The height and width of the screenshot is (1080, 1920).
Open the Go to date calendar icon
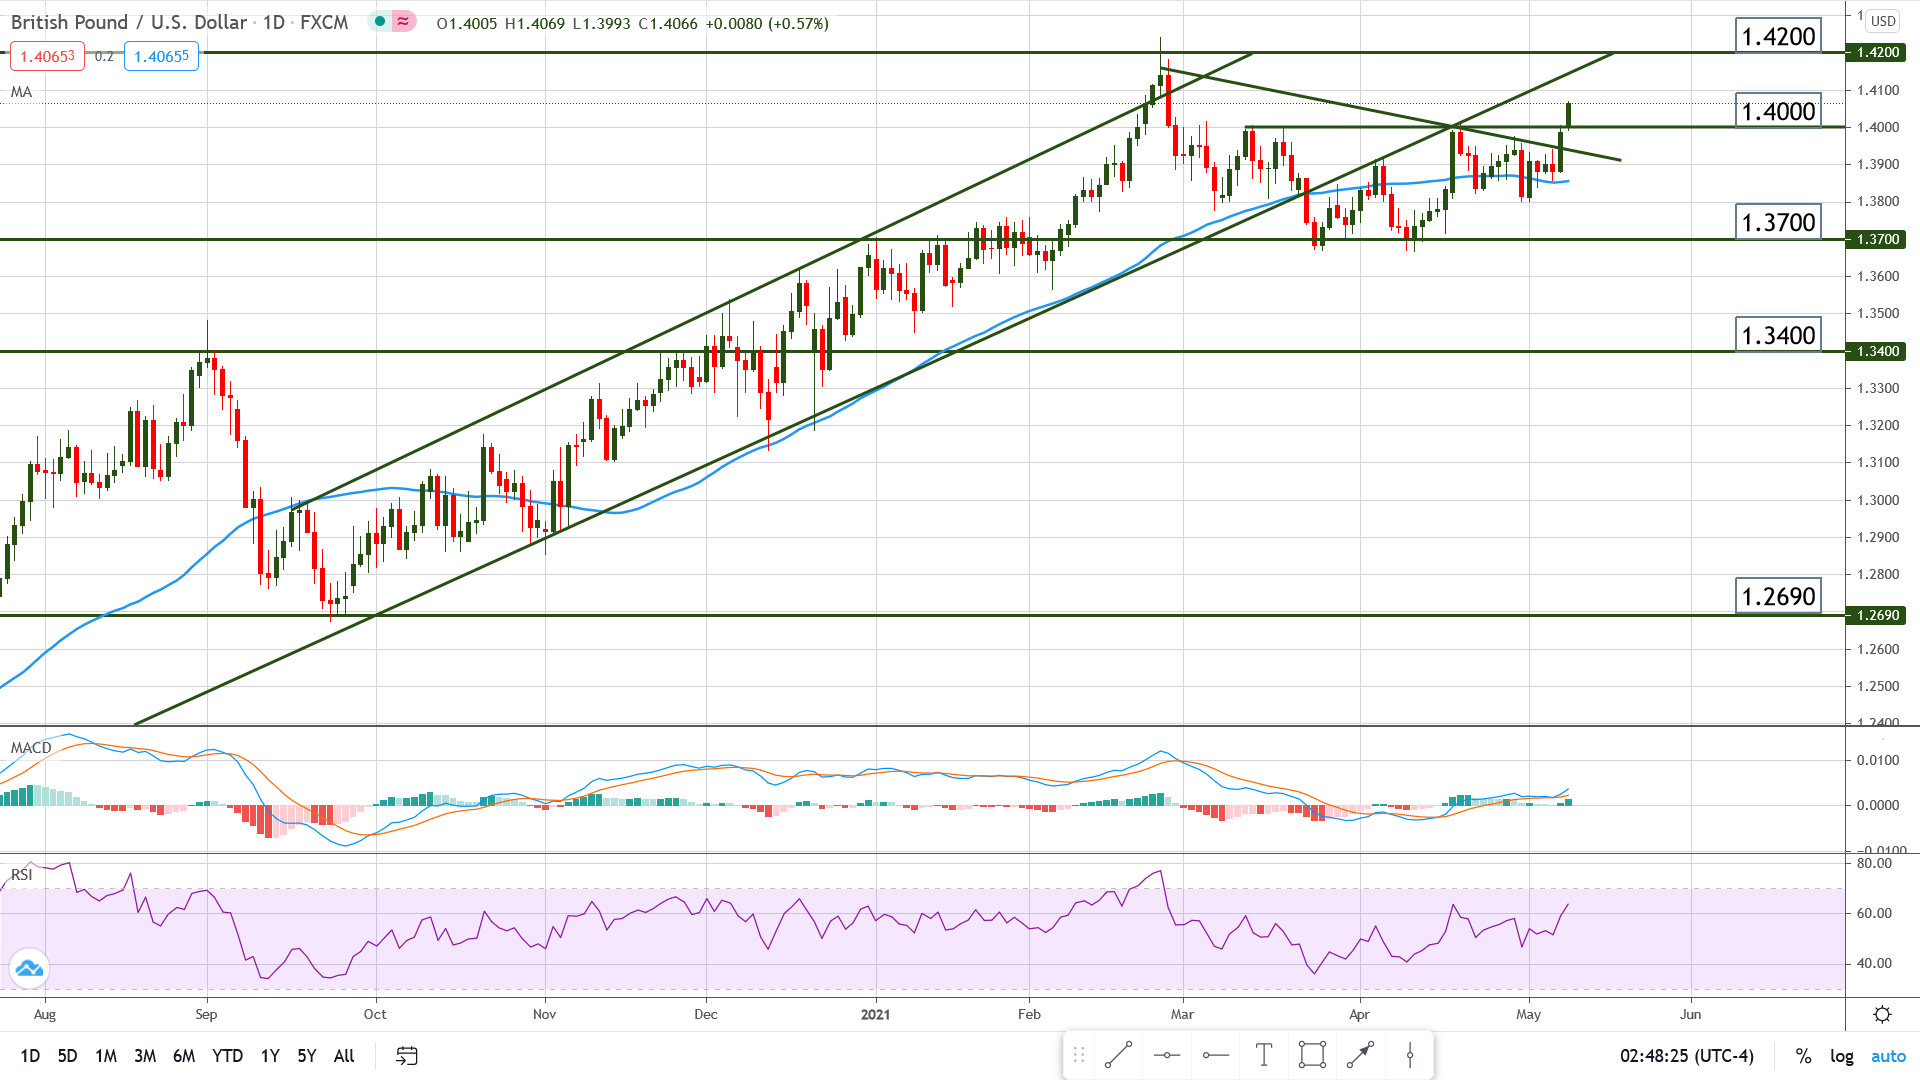pos(406,1056)
